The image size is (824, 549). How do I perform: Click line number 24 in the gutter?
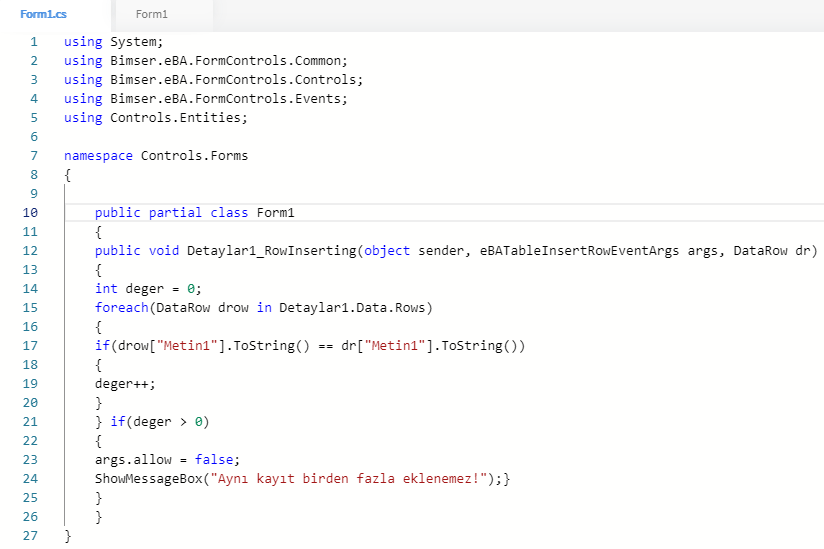[30, 479]
